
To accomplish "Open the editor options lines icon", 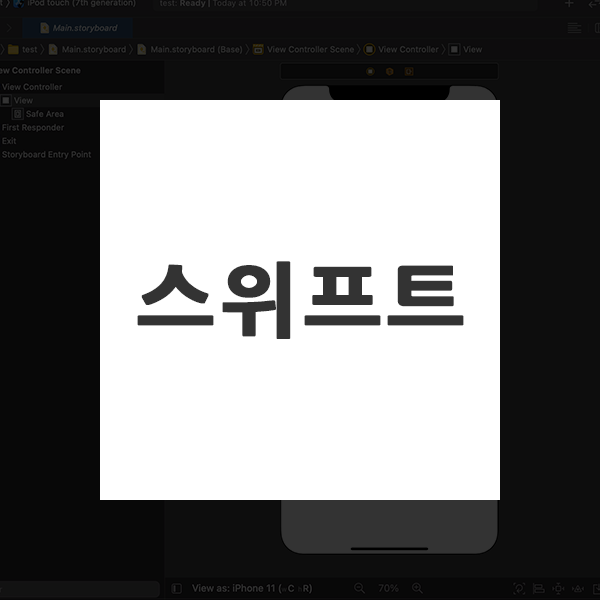I will click(574, 28).
